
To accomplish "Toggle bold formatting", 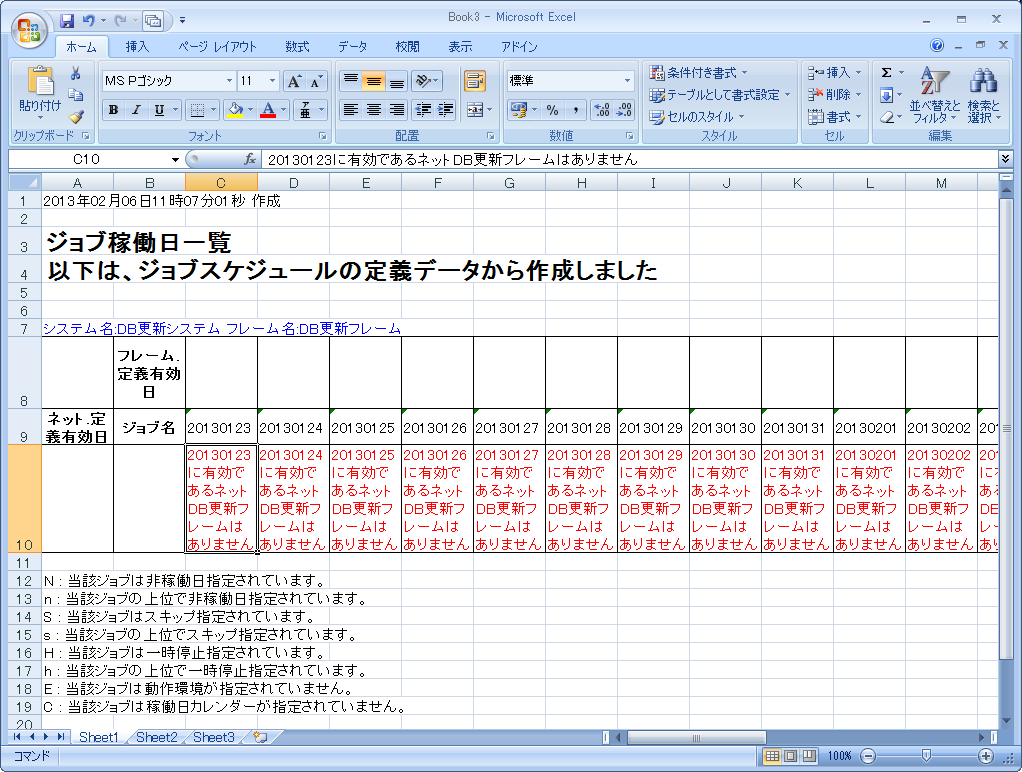I will click(113, 110).
